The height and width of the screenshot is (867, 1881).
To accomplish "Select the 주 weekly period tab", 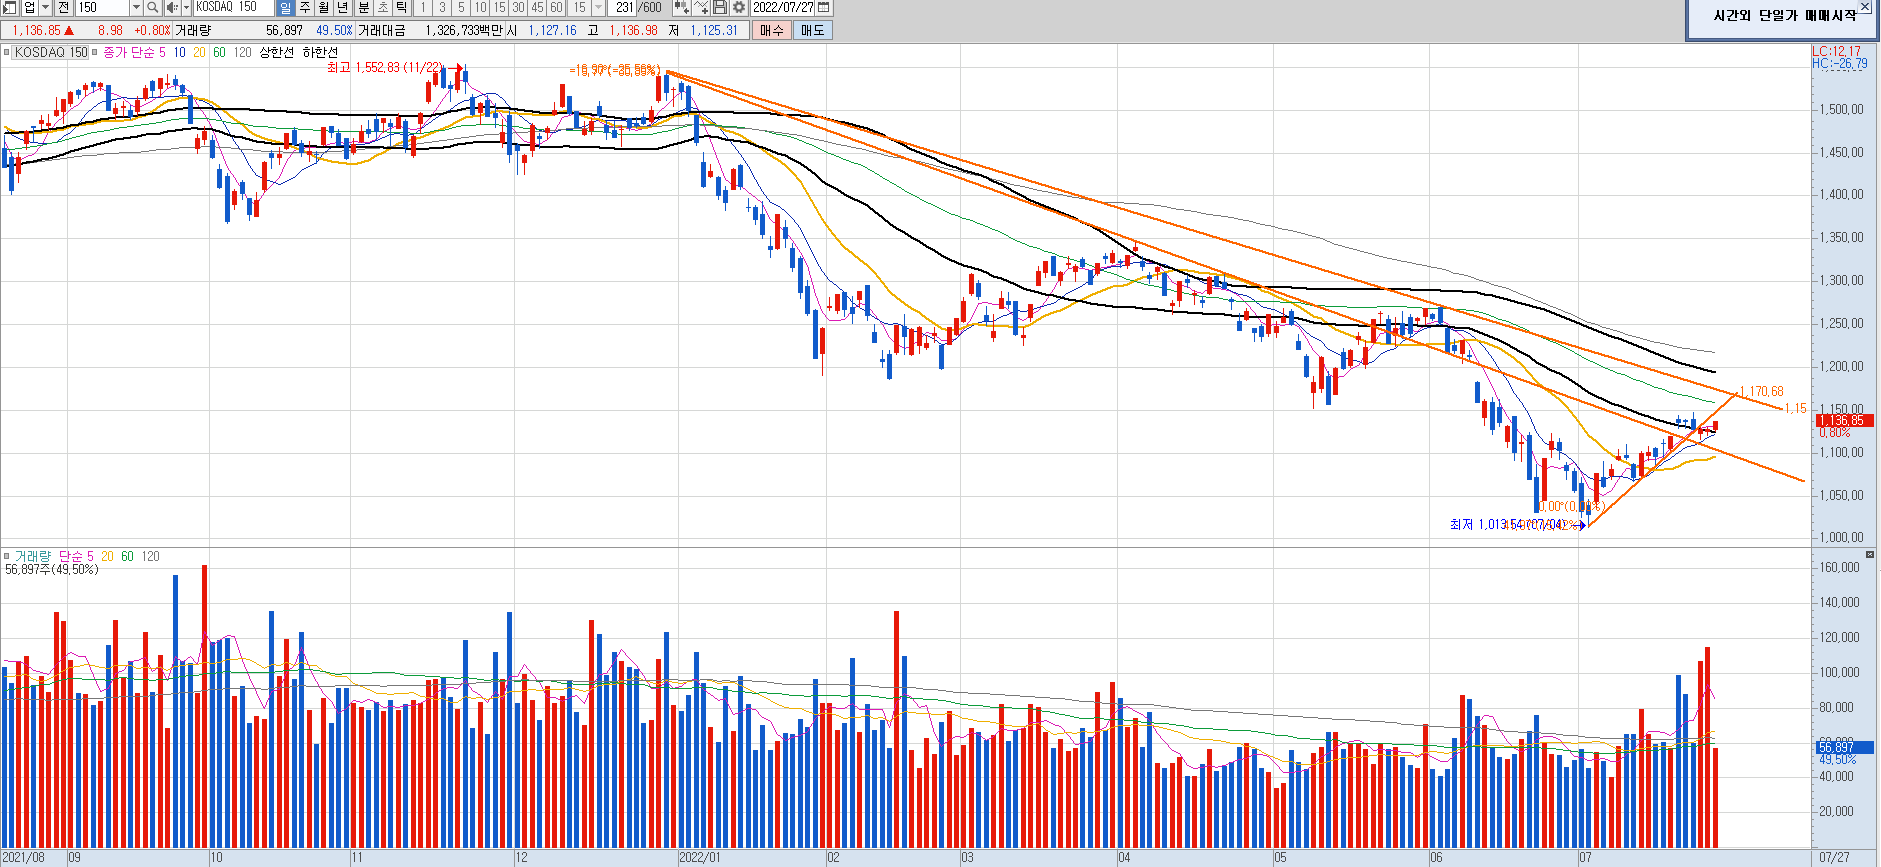I will tap(305, 7).
